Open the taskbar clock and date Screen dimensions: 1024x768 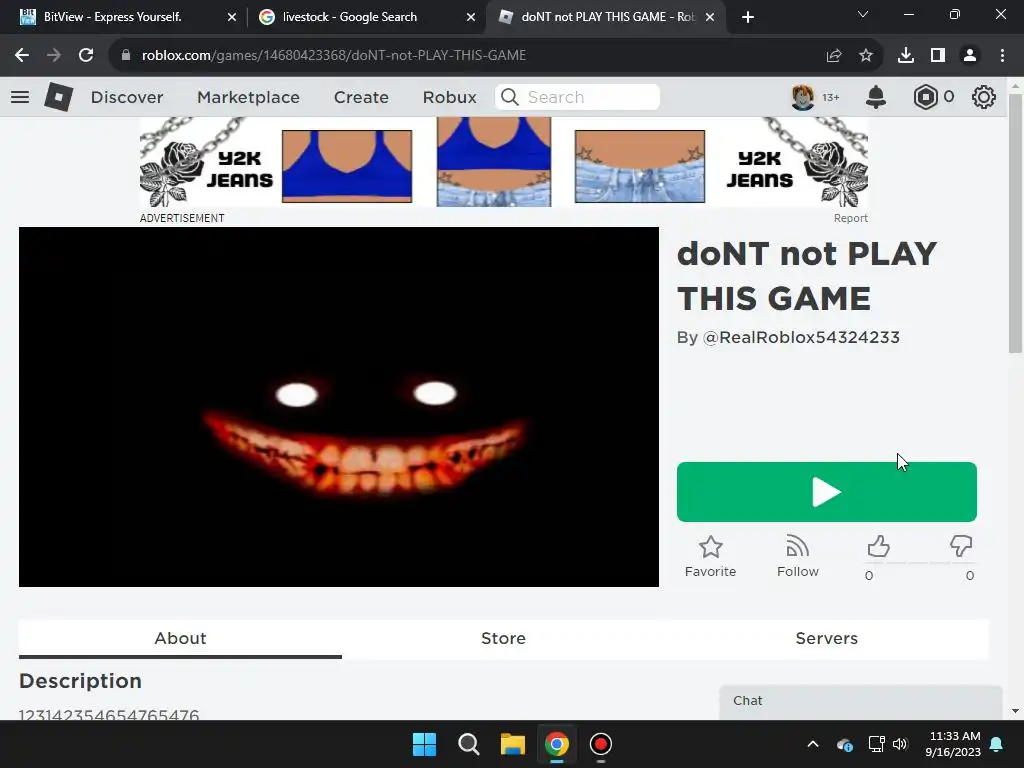tap(953, 744)
